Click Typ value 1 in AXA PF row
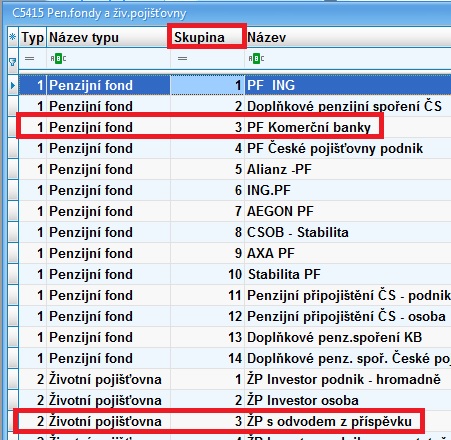 click(32, 253)
